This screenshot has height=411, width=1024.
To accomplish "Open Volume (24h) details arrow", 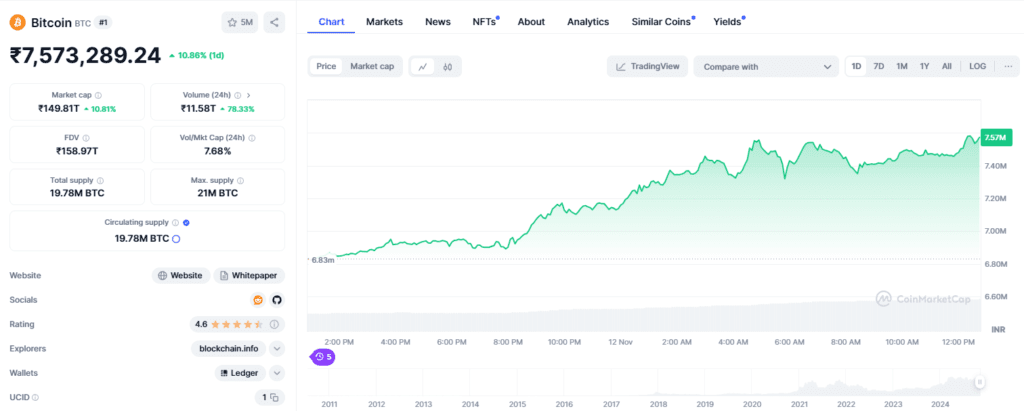I will (x=249, y=95).
